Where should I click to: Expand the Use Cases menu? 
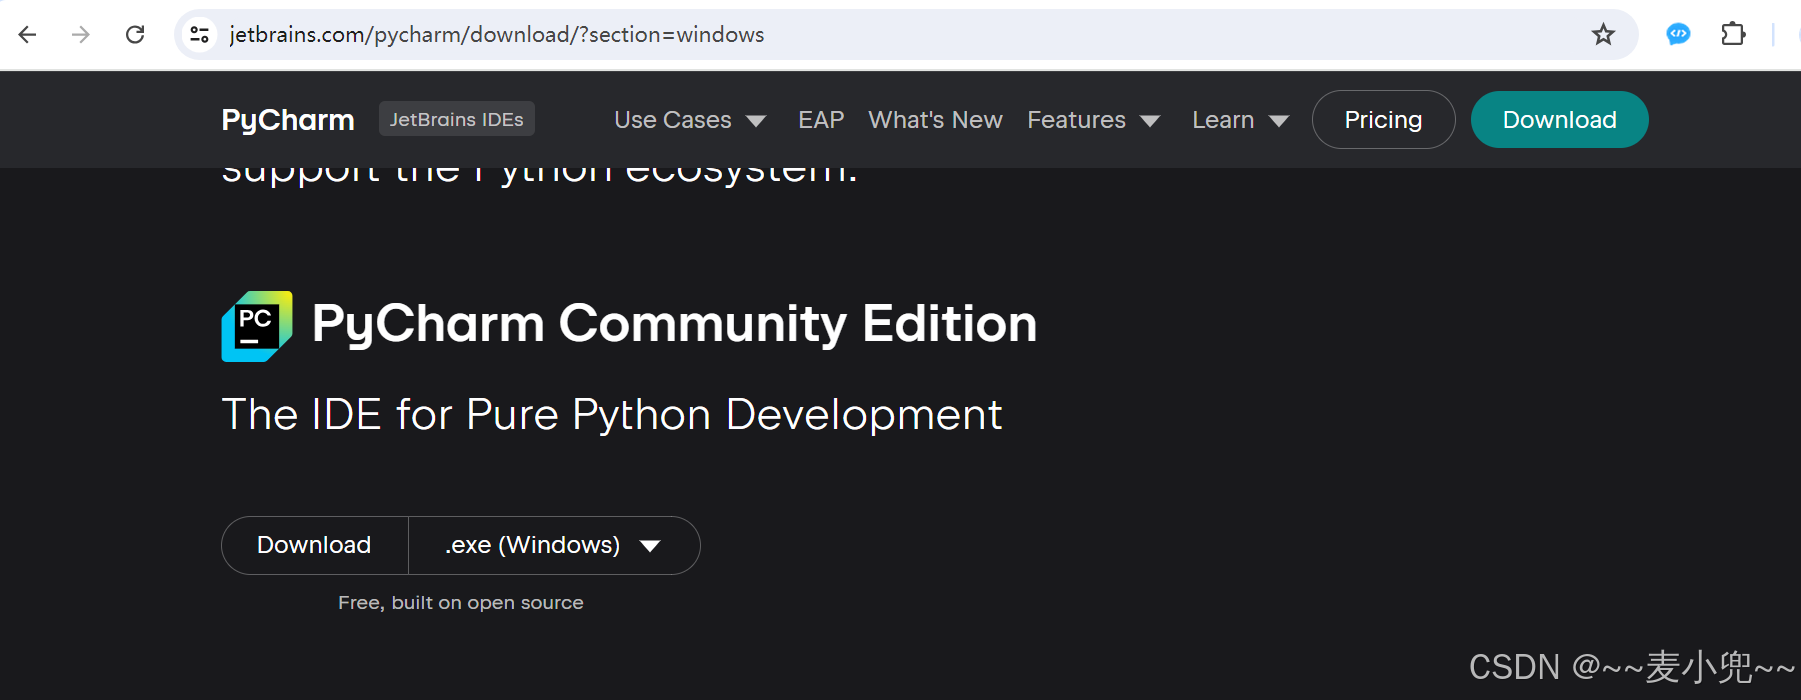(690, 120)
